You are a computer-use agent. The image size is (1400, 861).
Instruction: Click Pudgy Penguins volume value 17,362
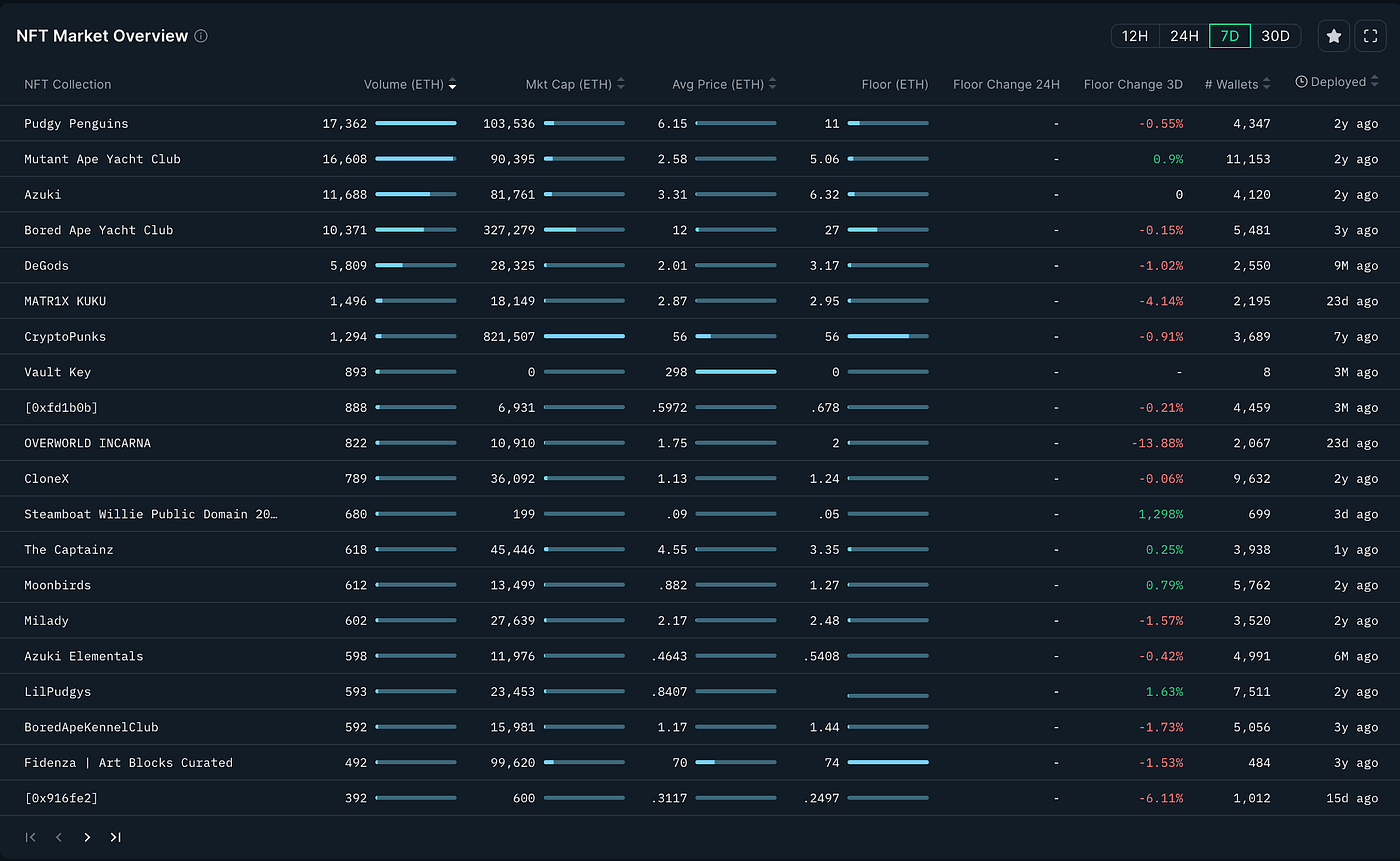pos(345,124)
